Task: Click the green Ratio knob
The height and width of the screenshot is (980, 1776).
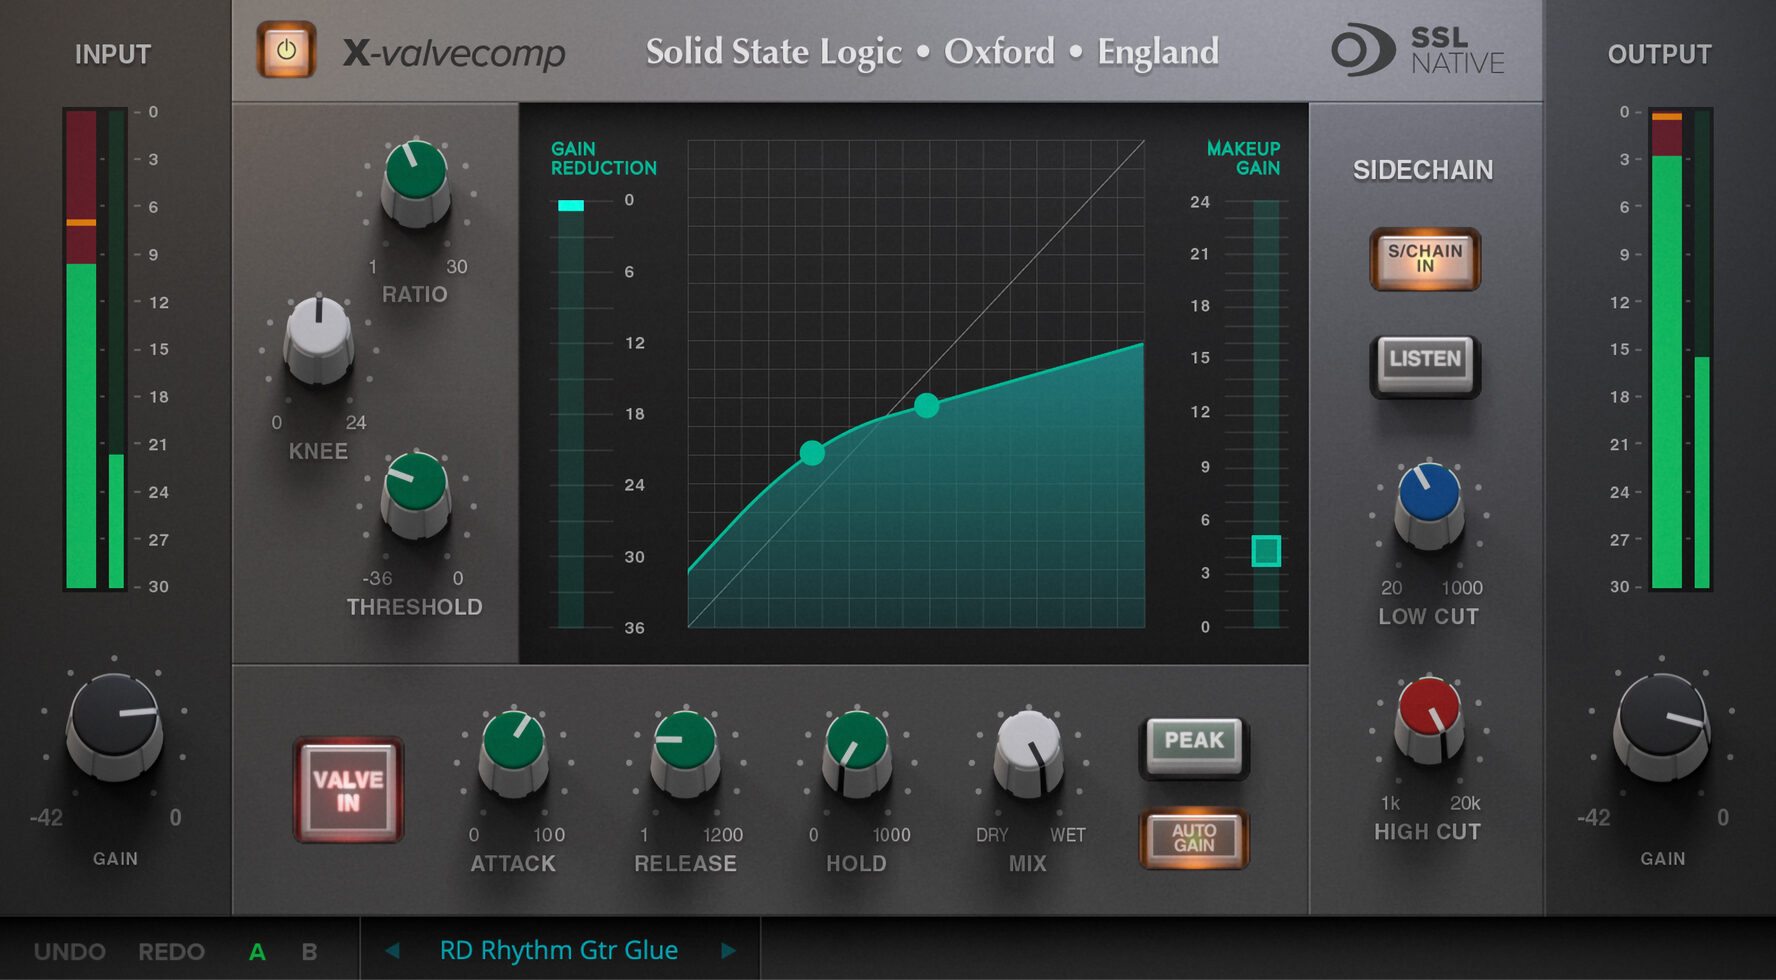Action: (415, 182)
